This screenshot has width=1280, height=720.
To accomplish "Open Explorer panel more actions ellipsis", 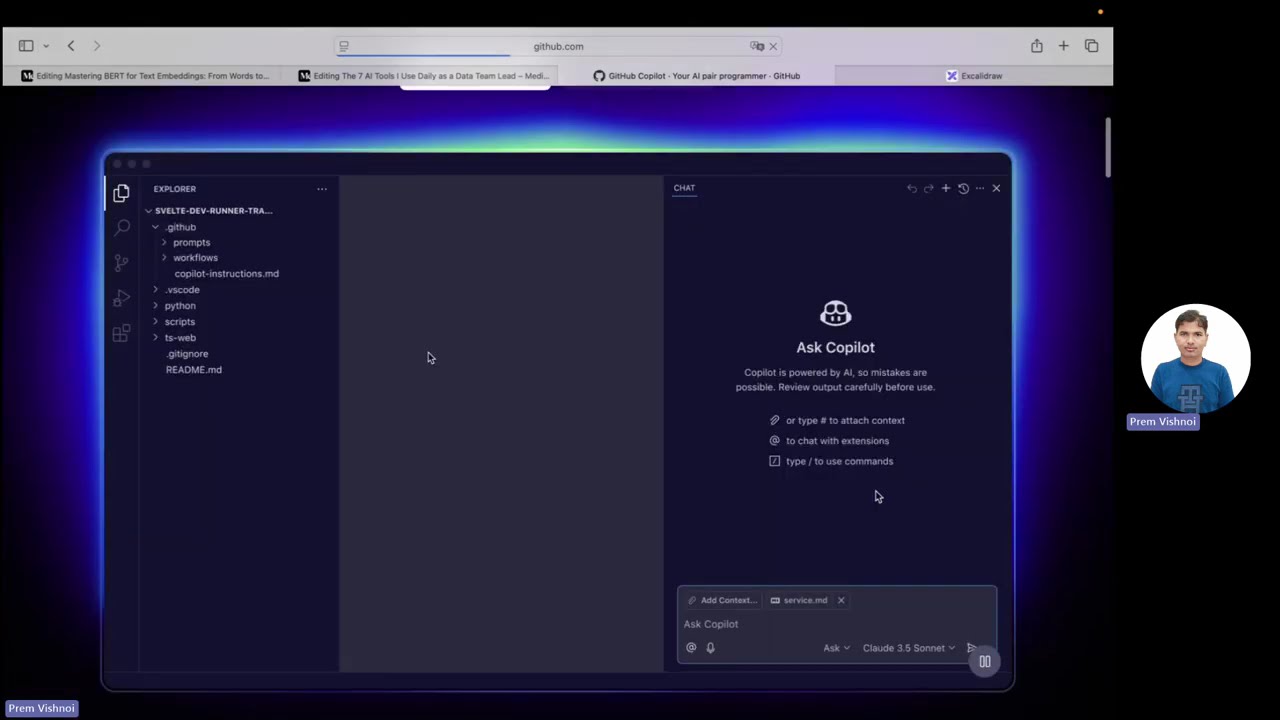I will click(322, 189).
